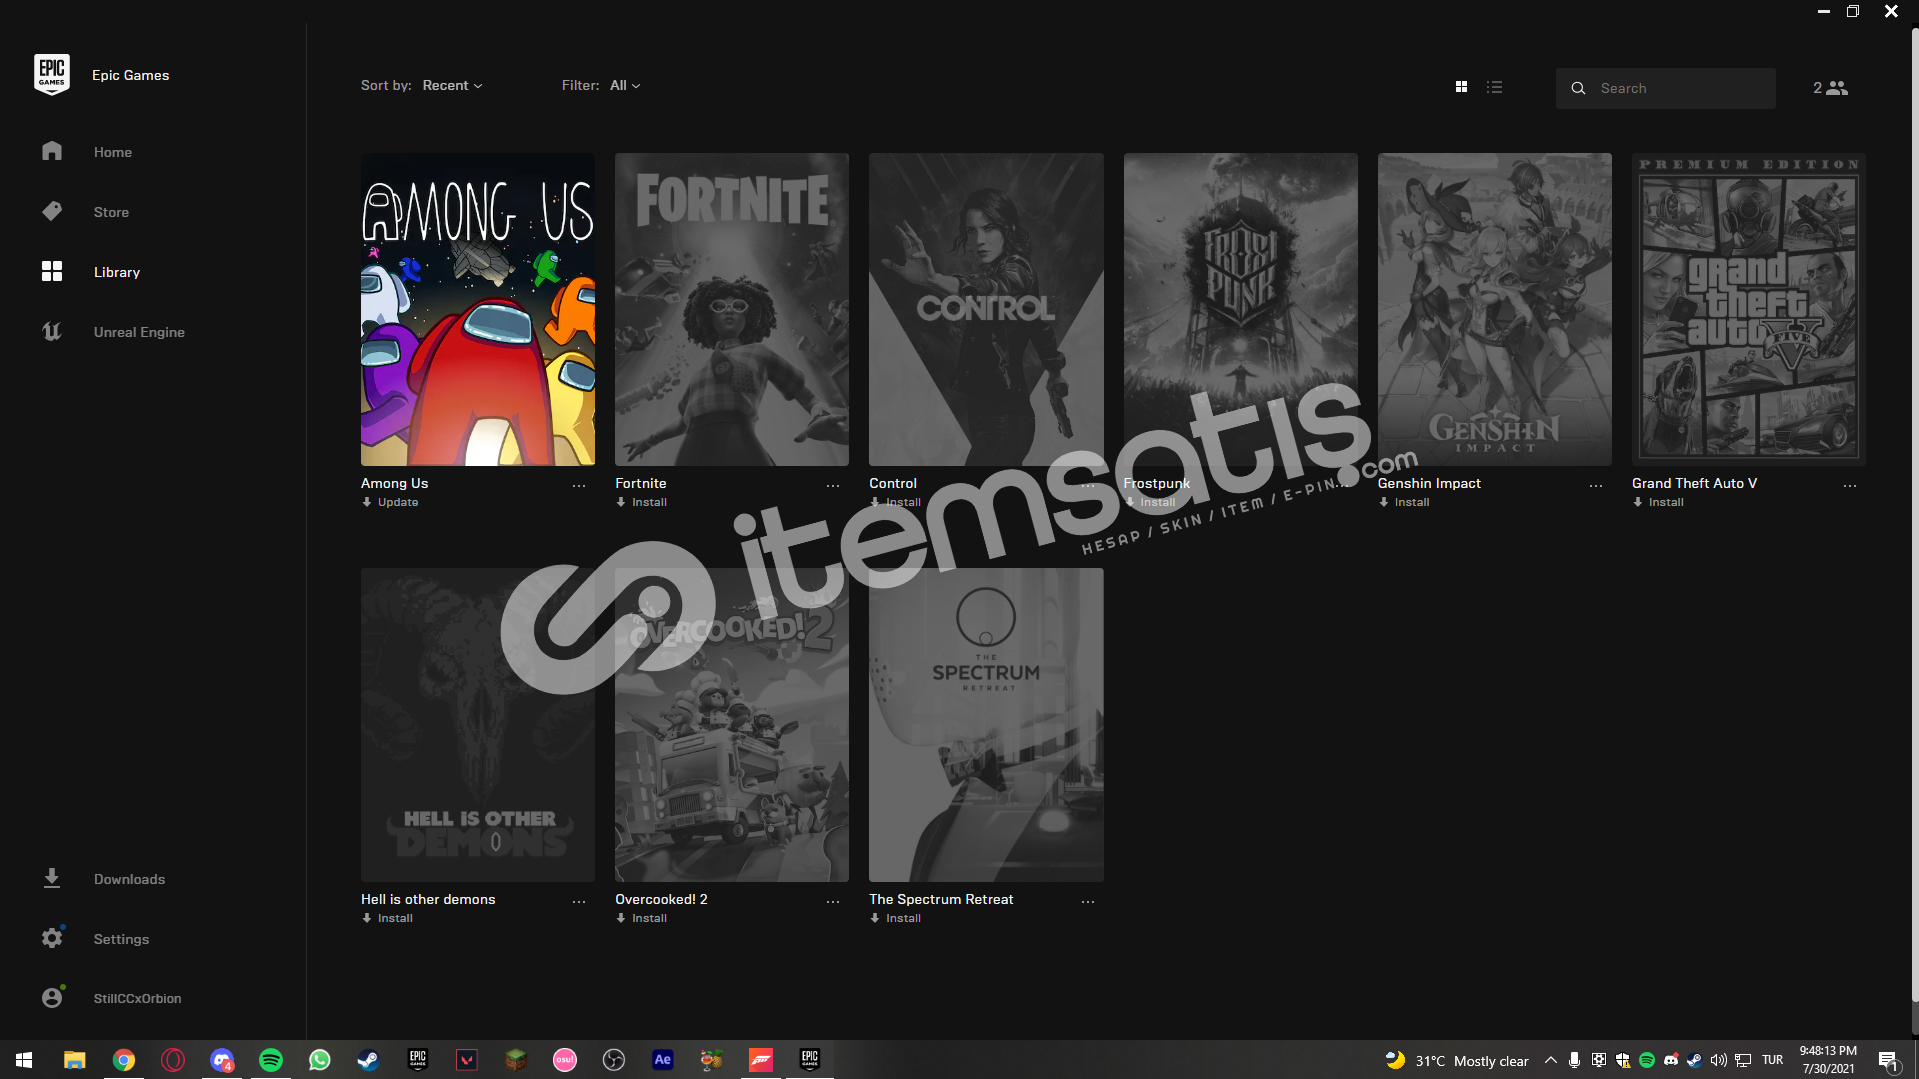1919x1079 pixels.
Task: Open Hell is other demons options menu
Action: click(x=579, y=902)
